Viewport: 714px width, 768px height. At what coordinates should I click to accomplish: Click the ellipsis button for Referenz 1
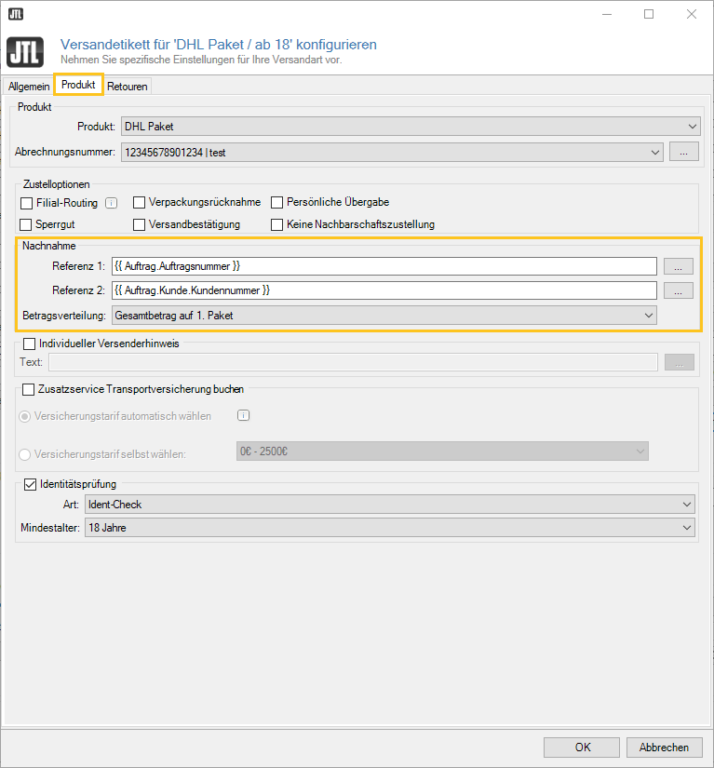pyautogui.click(x=678, y=266)
